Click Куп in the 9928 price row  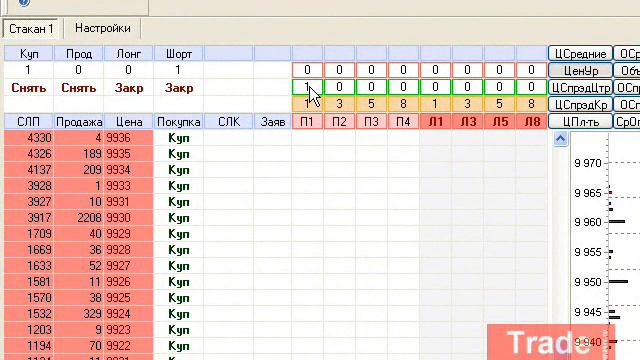pos(179,250)
